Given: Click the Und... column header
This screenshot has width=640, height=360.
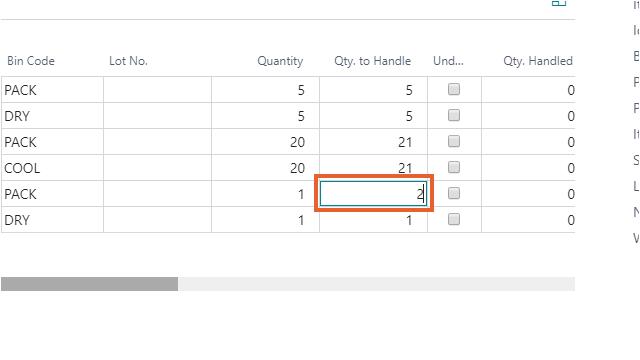Looking at the screenshot, I should [x=448, y=61].
